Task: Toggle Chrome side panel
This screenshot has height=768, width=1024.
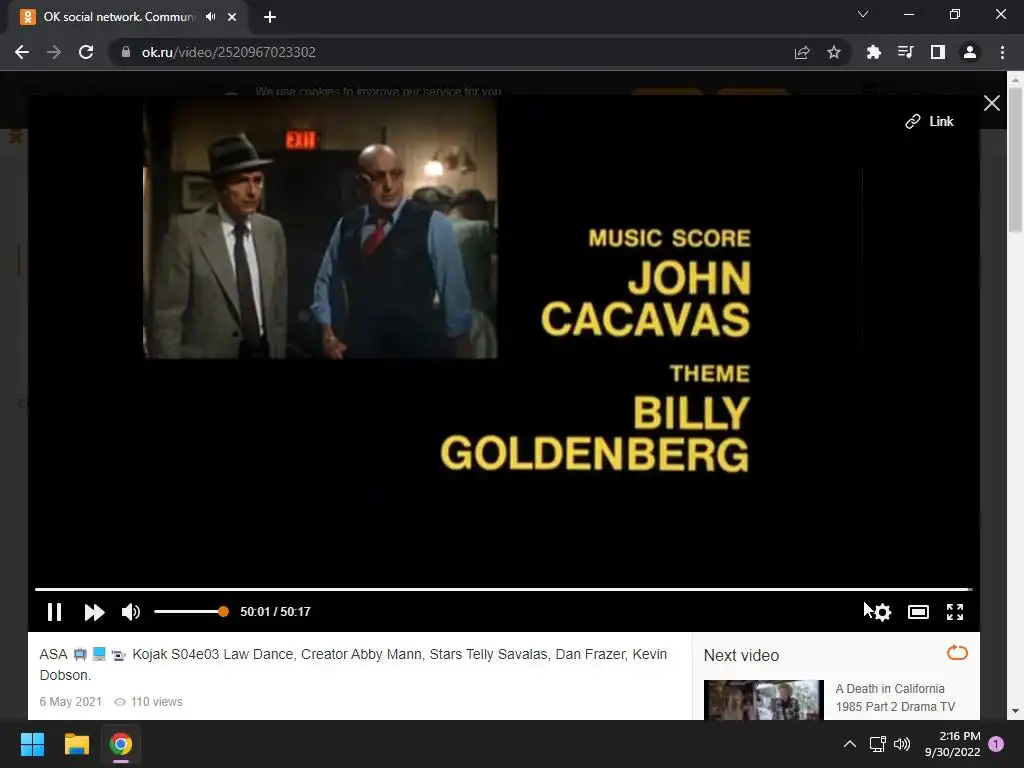Action: coord(938,52)
